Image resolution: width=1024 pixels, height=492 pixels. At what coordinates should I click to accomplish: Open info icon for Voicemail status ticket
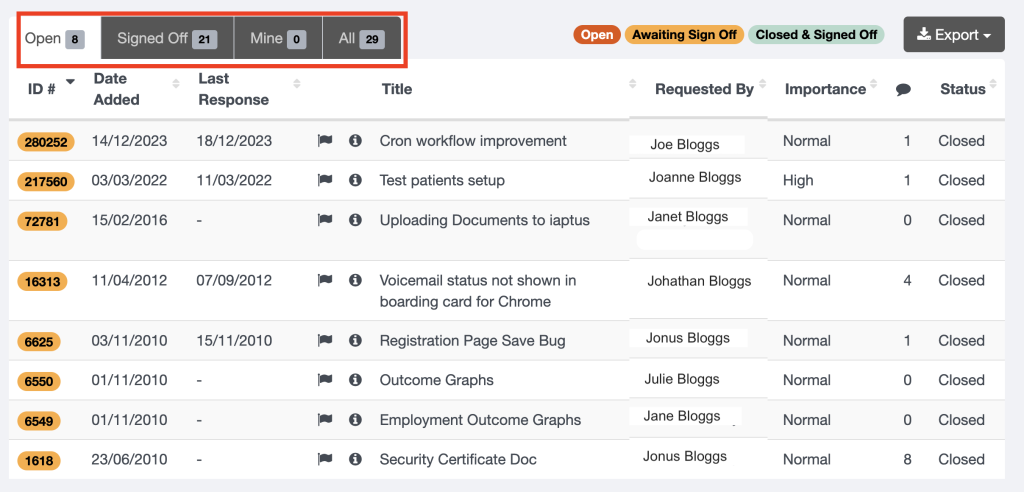coord(355,281)
